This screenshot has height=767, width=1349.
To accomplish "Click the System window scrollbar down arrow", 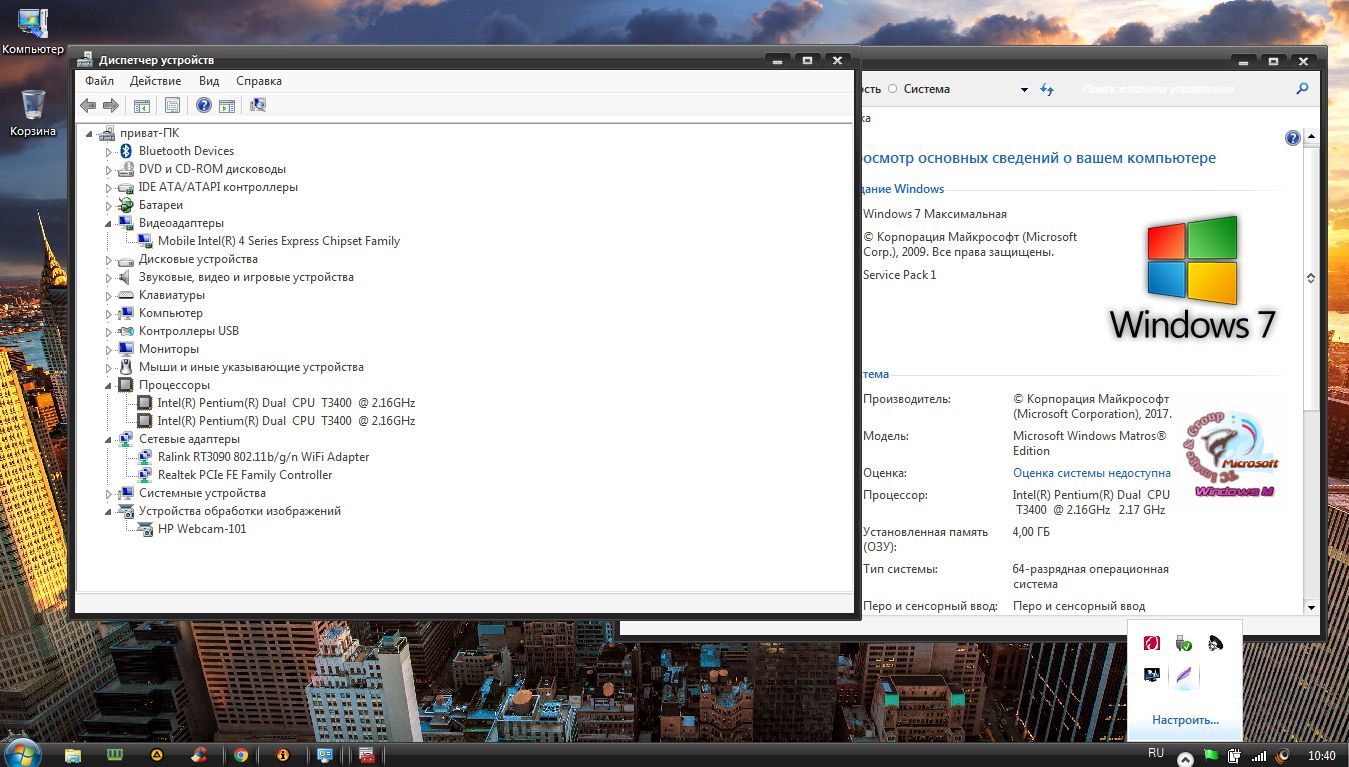I will point(1311,606).
